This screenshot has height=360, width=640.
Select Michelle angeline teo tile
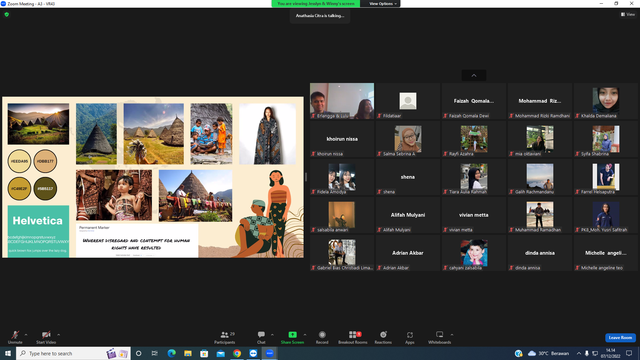pyautogui.click(x=606, y=253)
